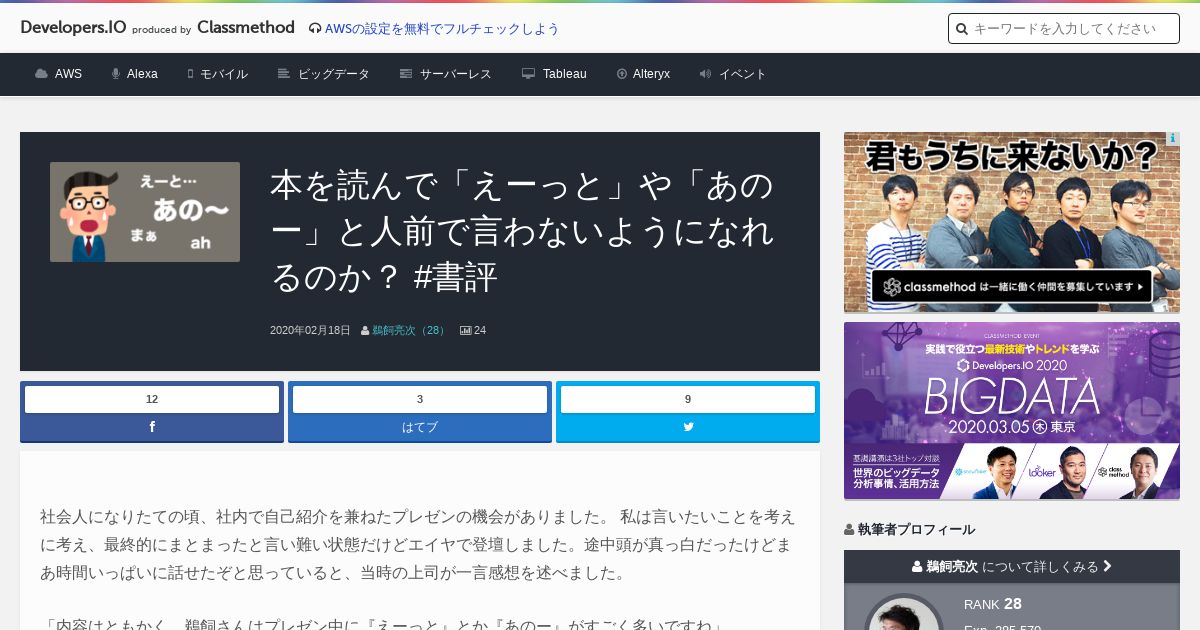Viewport: 1200px width, 630px height.
Task: Click the Hatena bookmark count 3
Action: click(x=420, y=399)
